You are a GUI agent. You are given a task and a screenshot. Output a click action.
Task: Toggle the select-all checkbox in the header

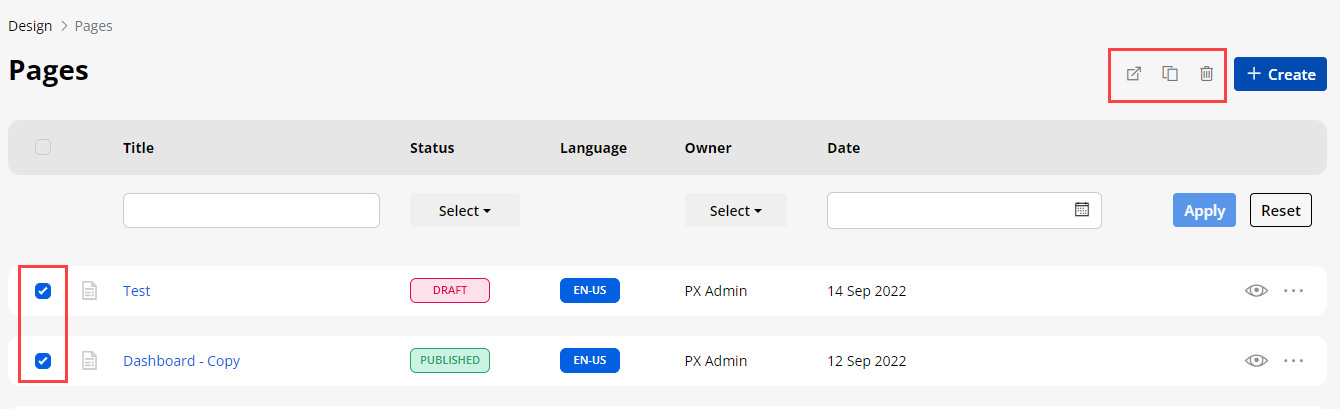(x=43, y=147)
